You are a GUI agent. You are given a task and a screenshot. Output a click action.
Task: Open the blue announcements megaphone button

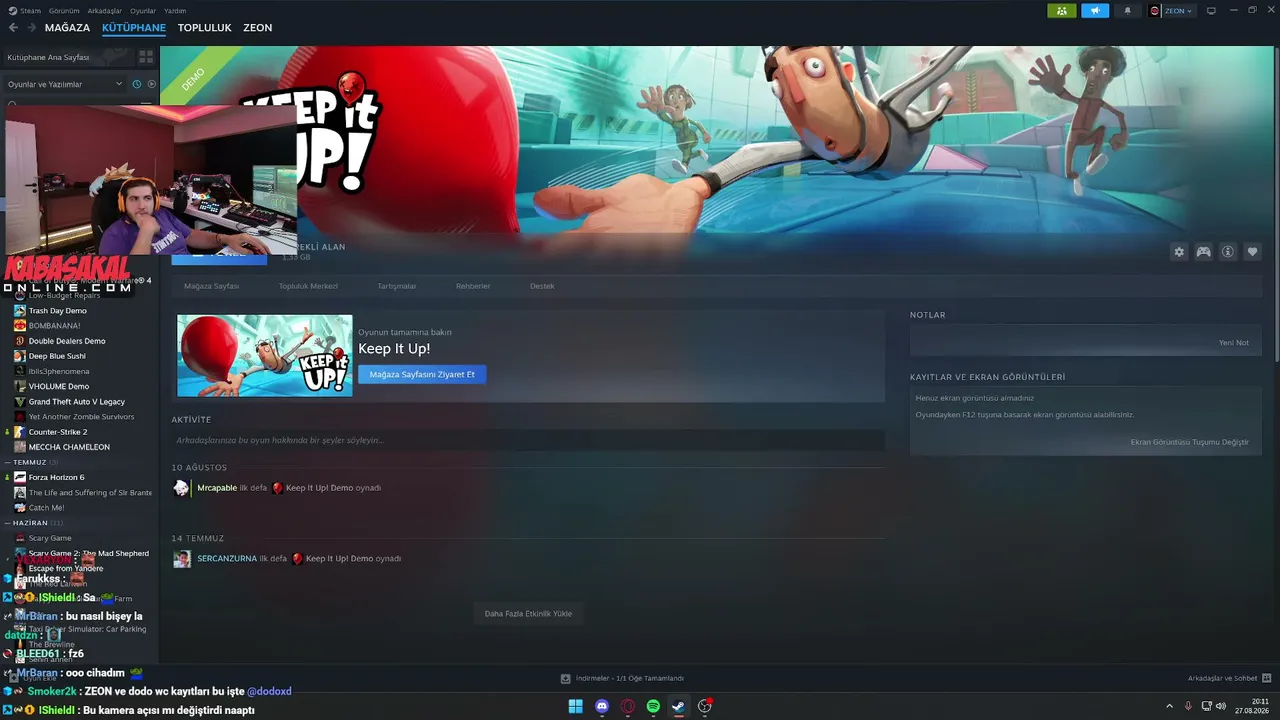1095,11
